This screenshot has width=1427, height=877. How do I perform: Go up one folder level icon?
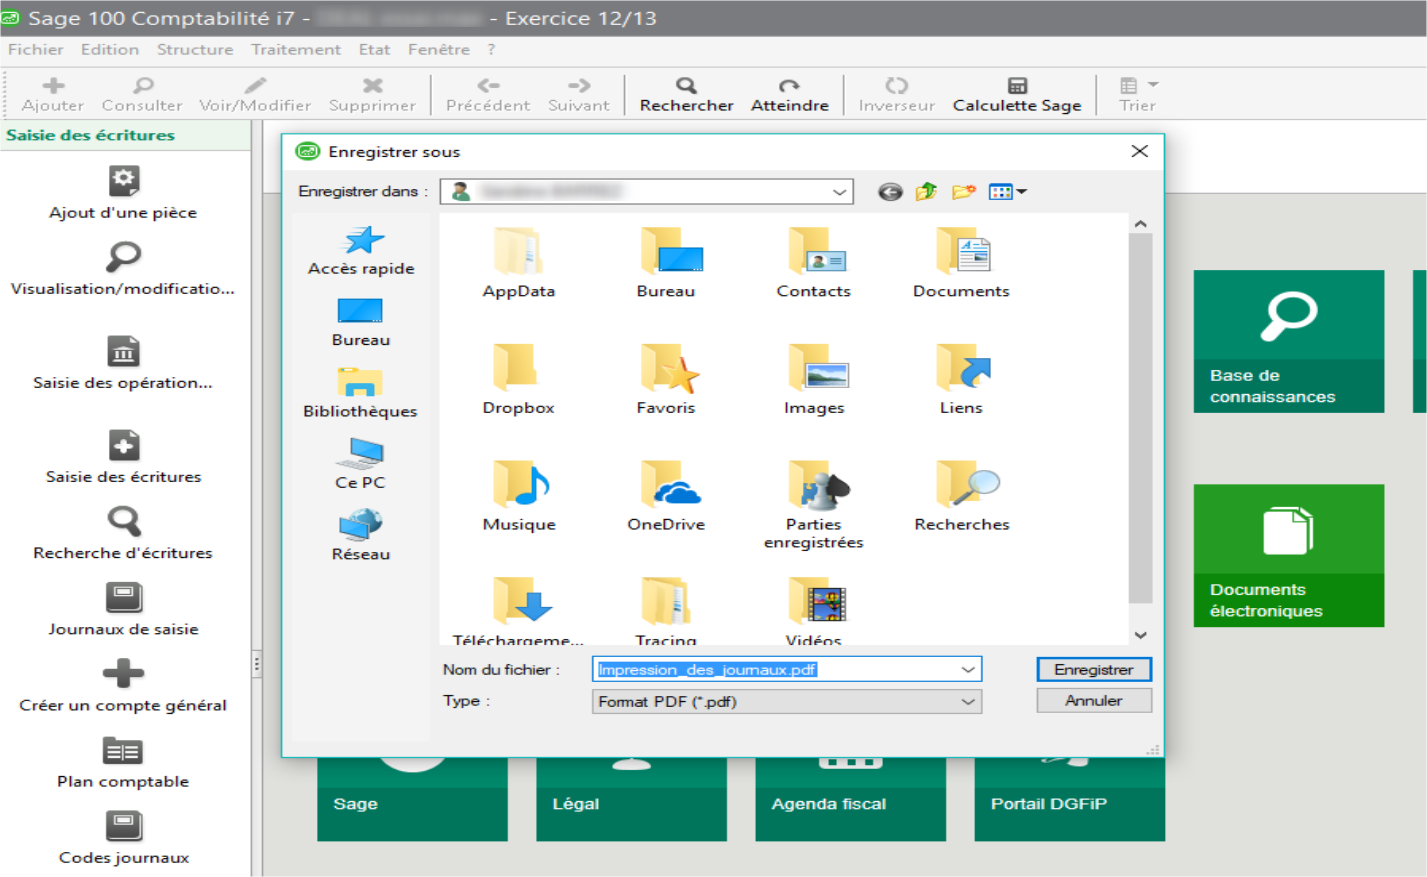coord(926,192)
